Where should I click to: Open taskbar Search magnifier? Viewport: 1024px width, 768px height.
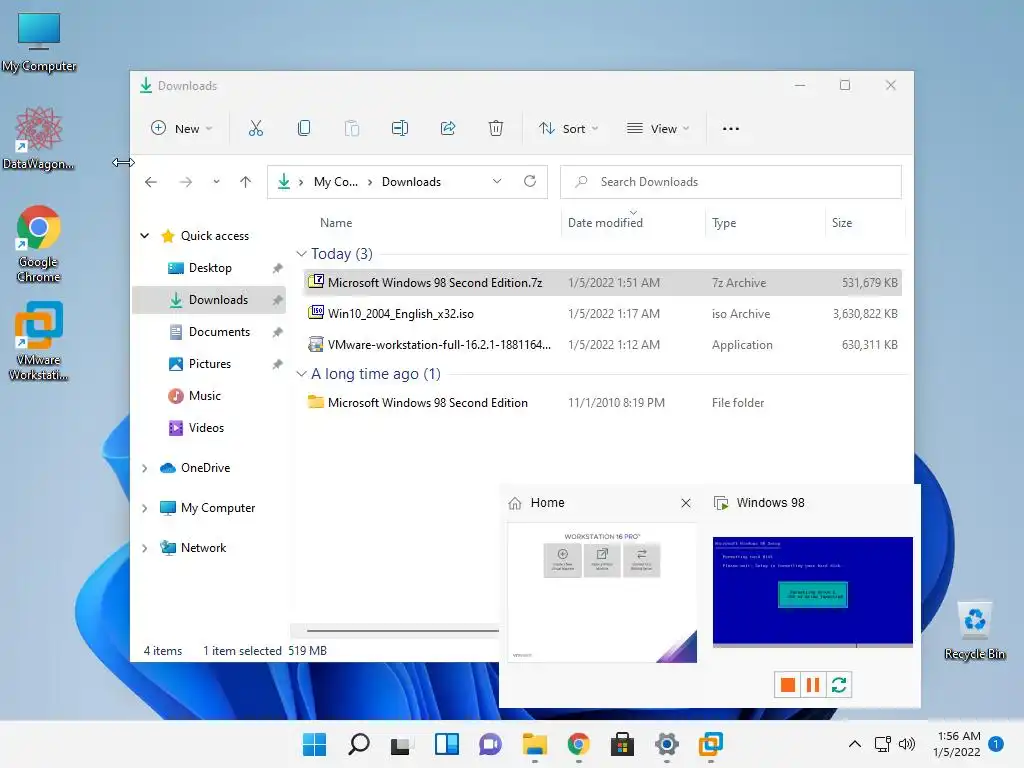coord(359,744)
